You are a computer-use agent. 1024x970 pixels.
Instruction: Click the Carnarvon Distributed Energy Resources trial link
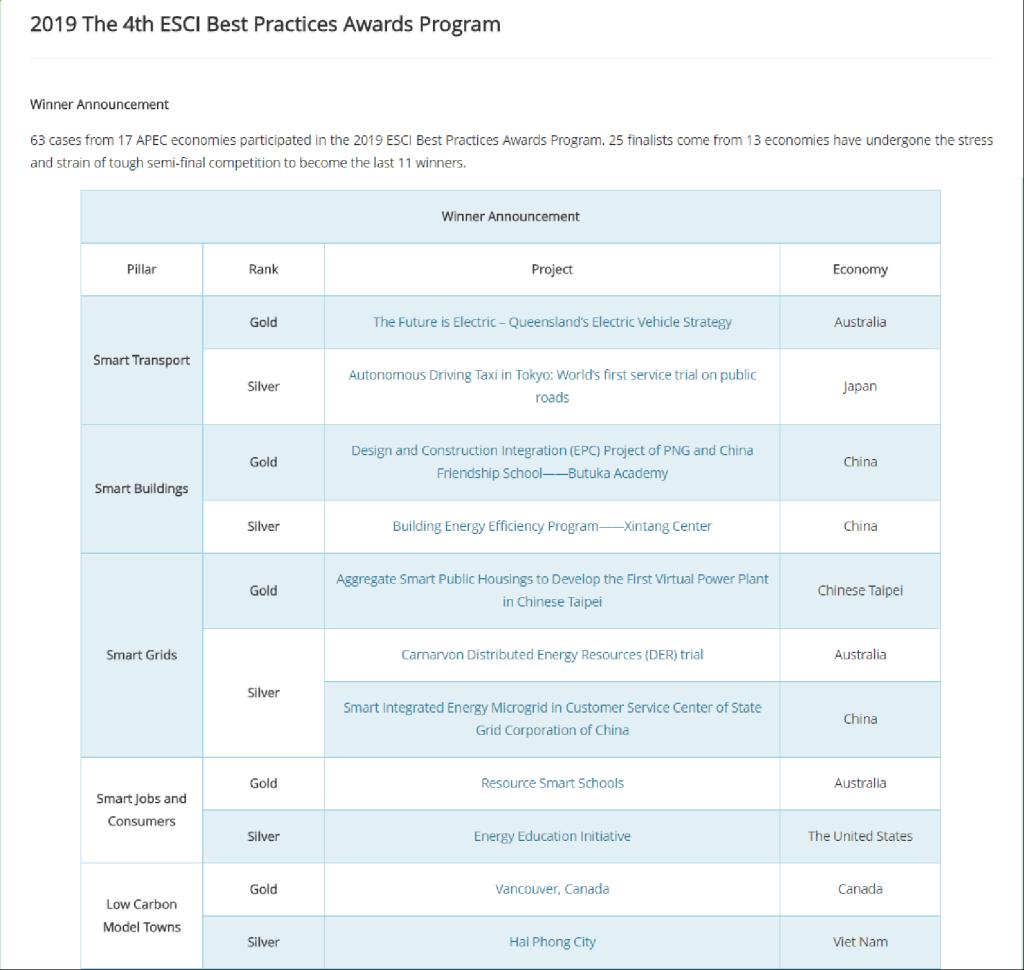(552, 655)
